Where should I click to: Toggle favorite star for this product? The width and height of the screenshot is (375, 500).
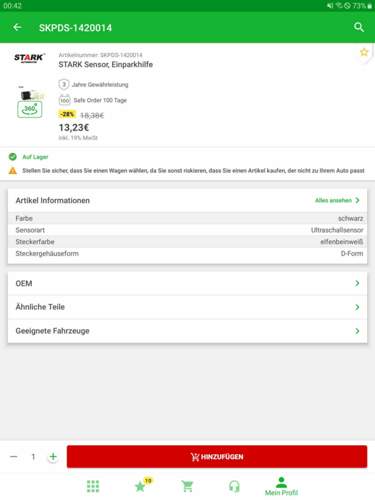(364, 52)
